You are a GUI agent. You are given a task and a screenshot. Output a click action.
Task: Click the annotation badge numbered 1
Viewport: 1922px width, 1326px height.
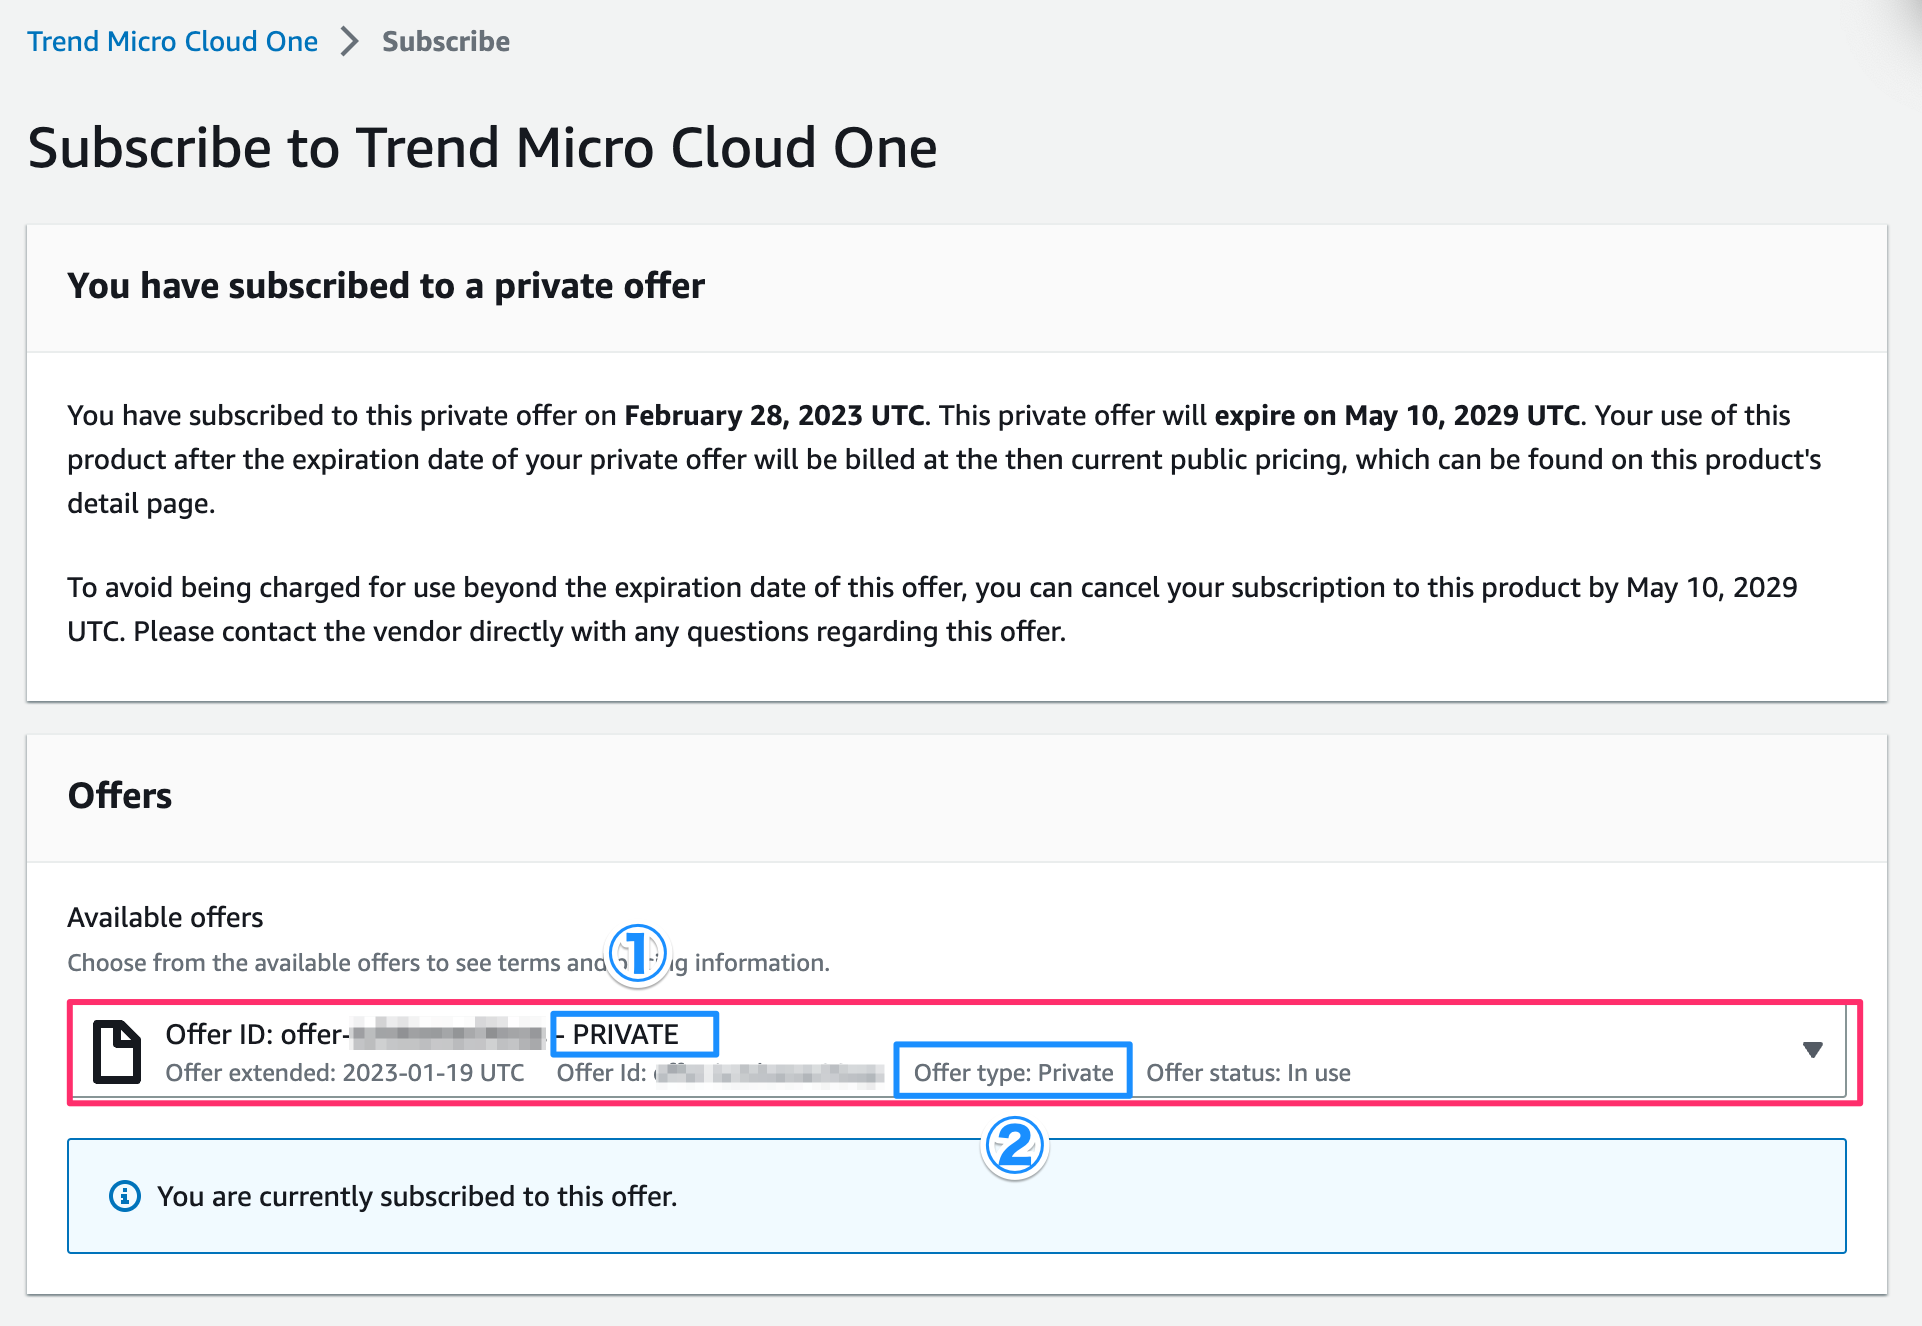coord(637,955)
